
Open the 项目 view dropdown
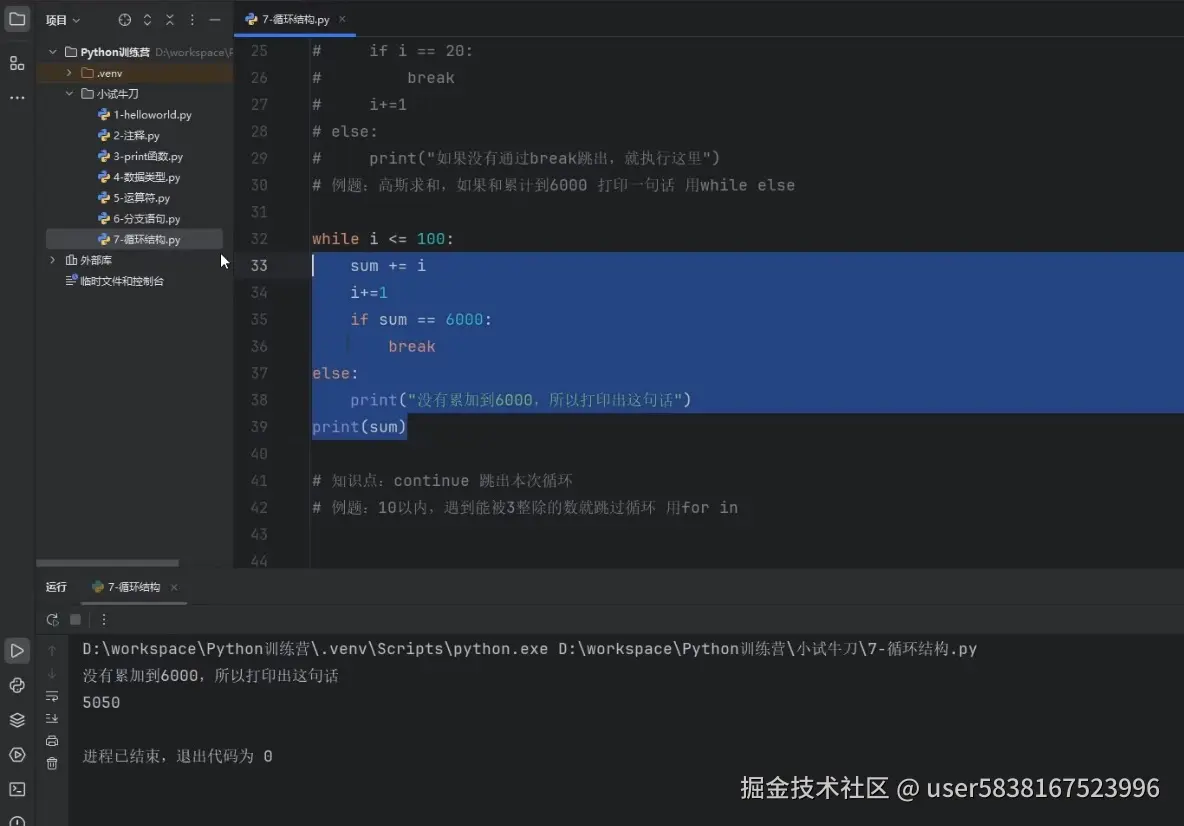(x=62, y=19)
